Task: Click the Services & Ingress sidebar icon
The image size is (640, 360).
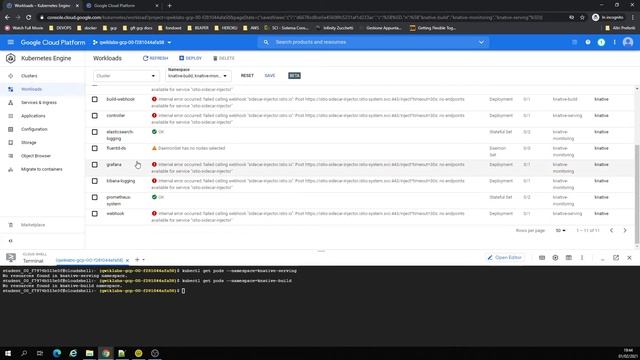Action: [11, 102]
